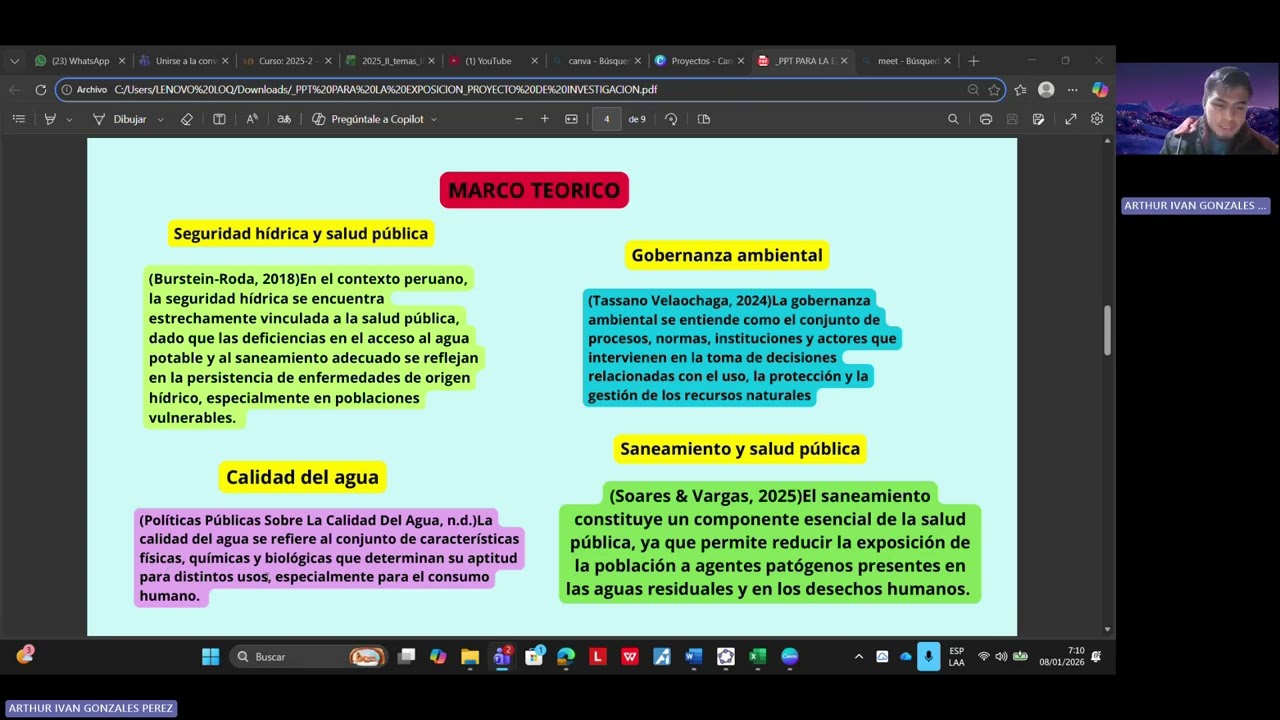Zoom out with the minus button
Viewport: 1280px width, 720px height.
tap(518, 119)
